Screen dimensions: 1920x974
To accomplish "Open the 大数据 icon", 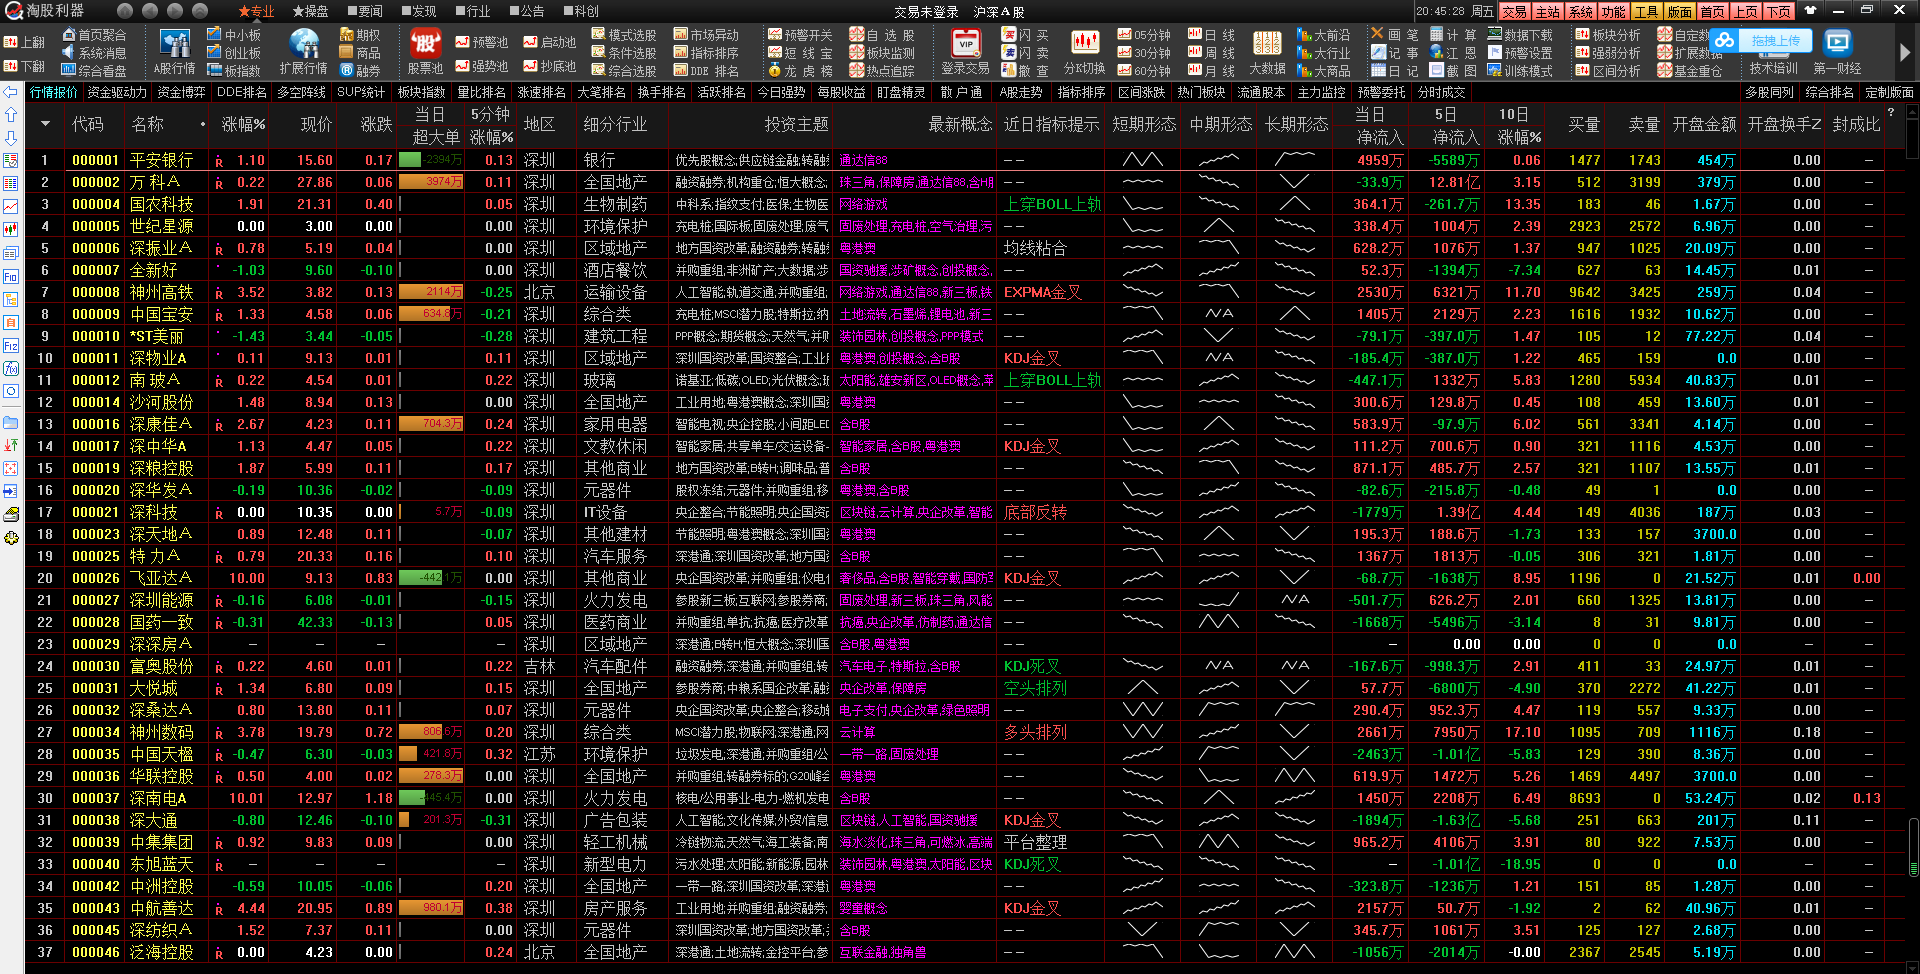I will 1267,52.
